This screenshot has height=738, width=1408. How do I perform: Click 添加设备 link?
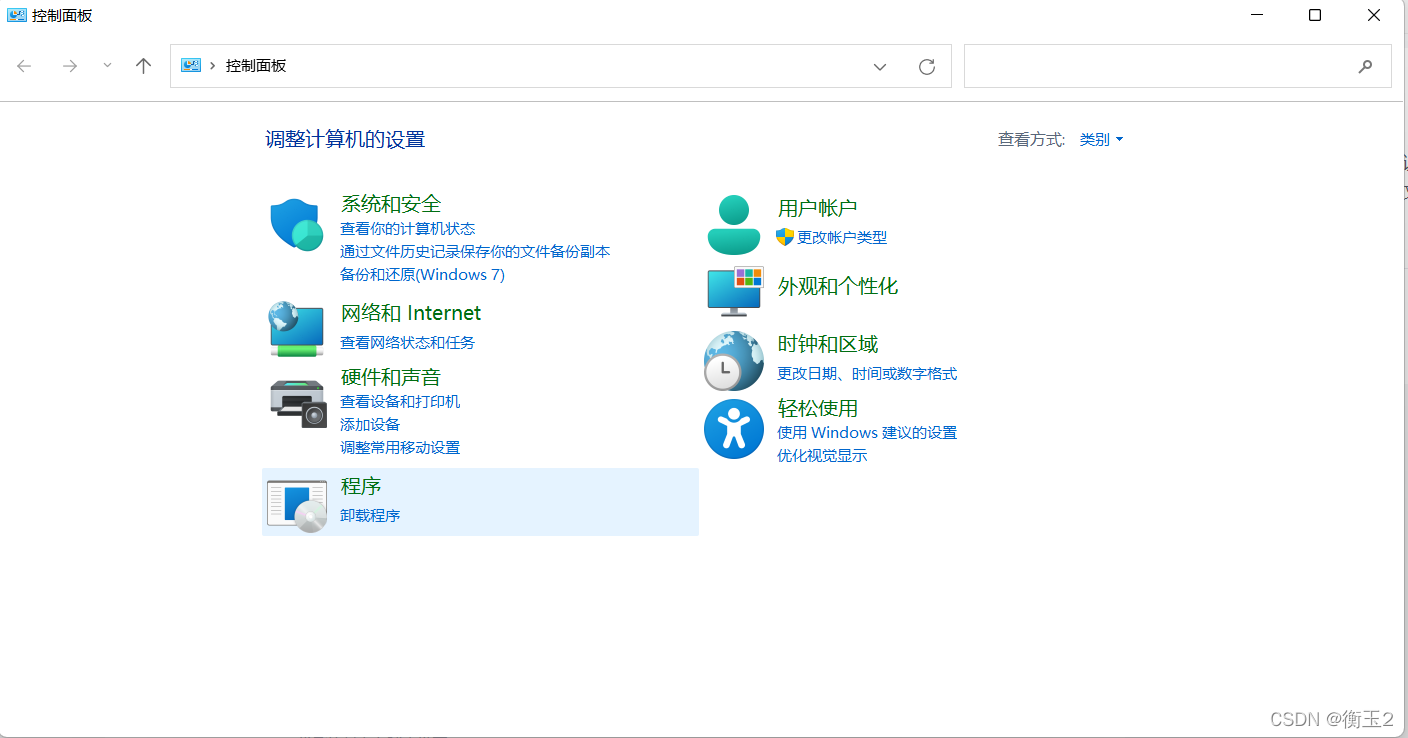click(370, 425)
